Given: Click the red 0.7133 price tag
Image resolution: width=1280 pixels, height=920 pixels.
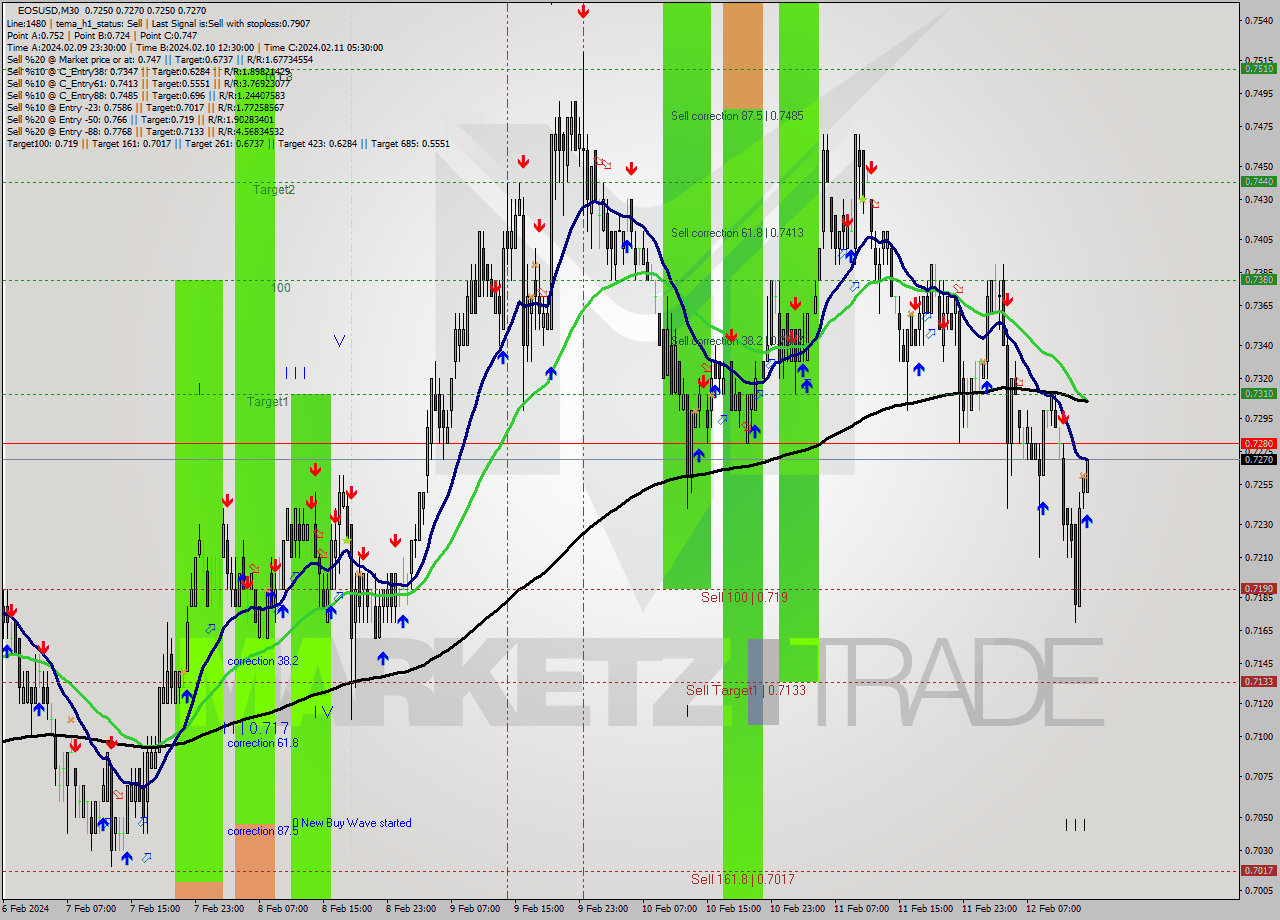Looking at the screenshot, I should (1258, 682).
